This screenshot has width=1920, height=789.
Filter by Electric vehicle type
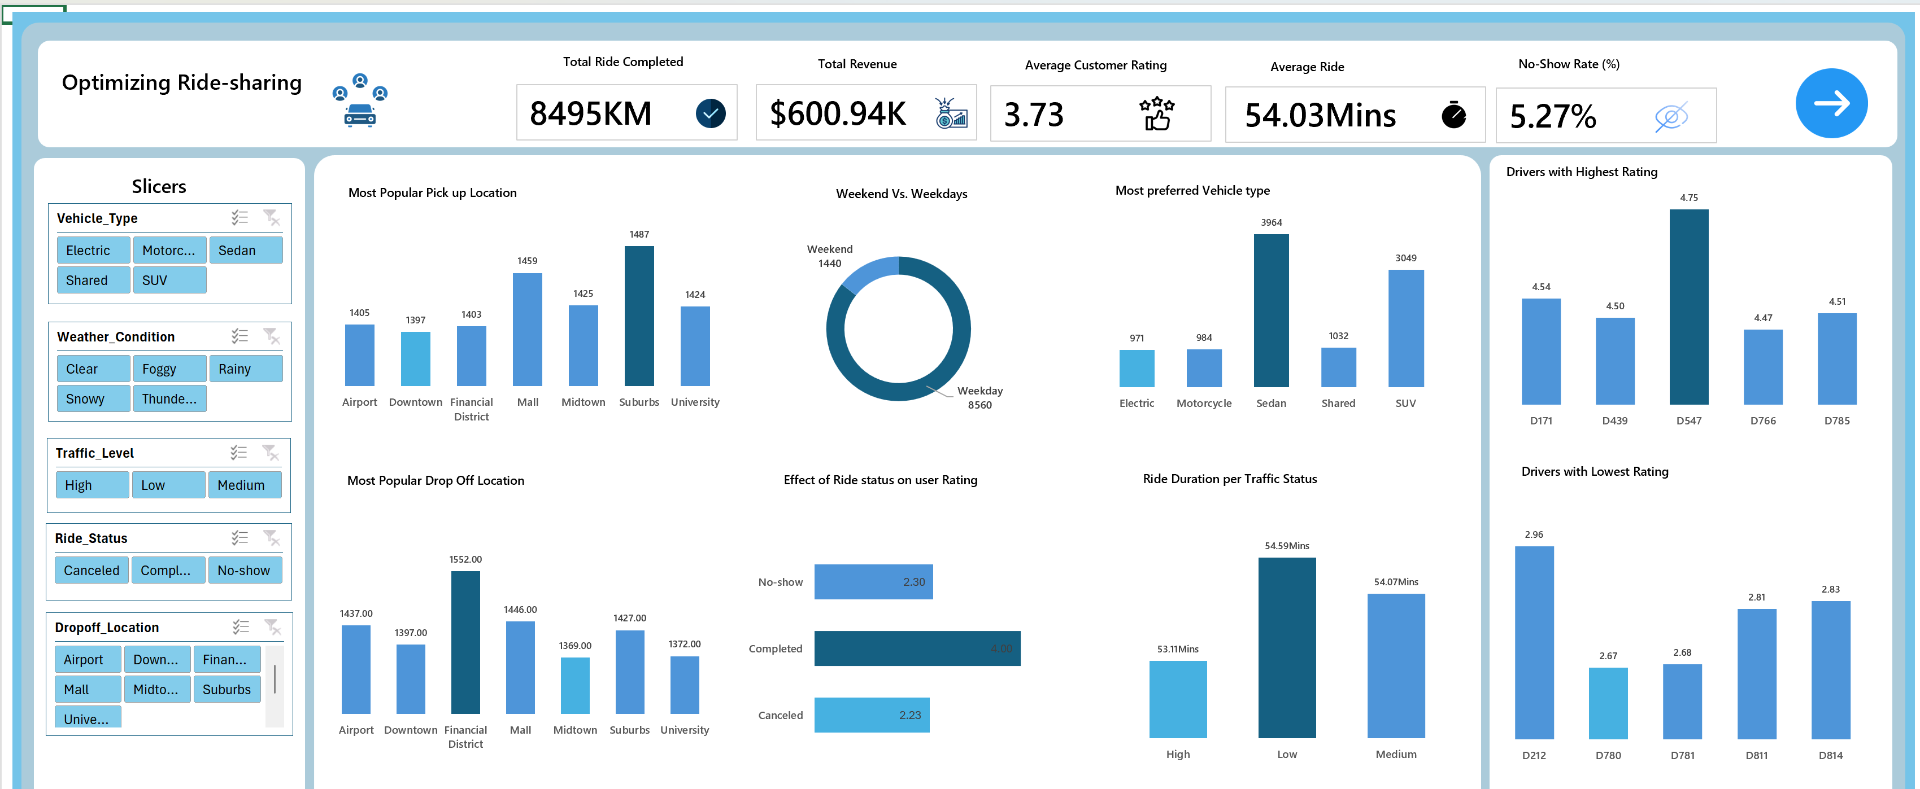(93, 250)
